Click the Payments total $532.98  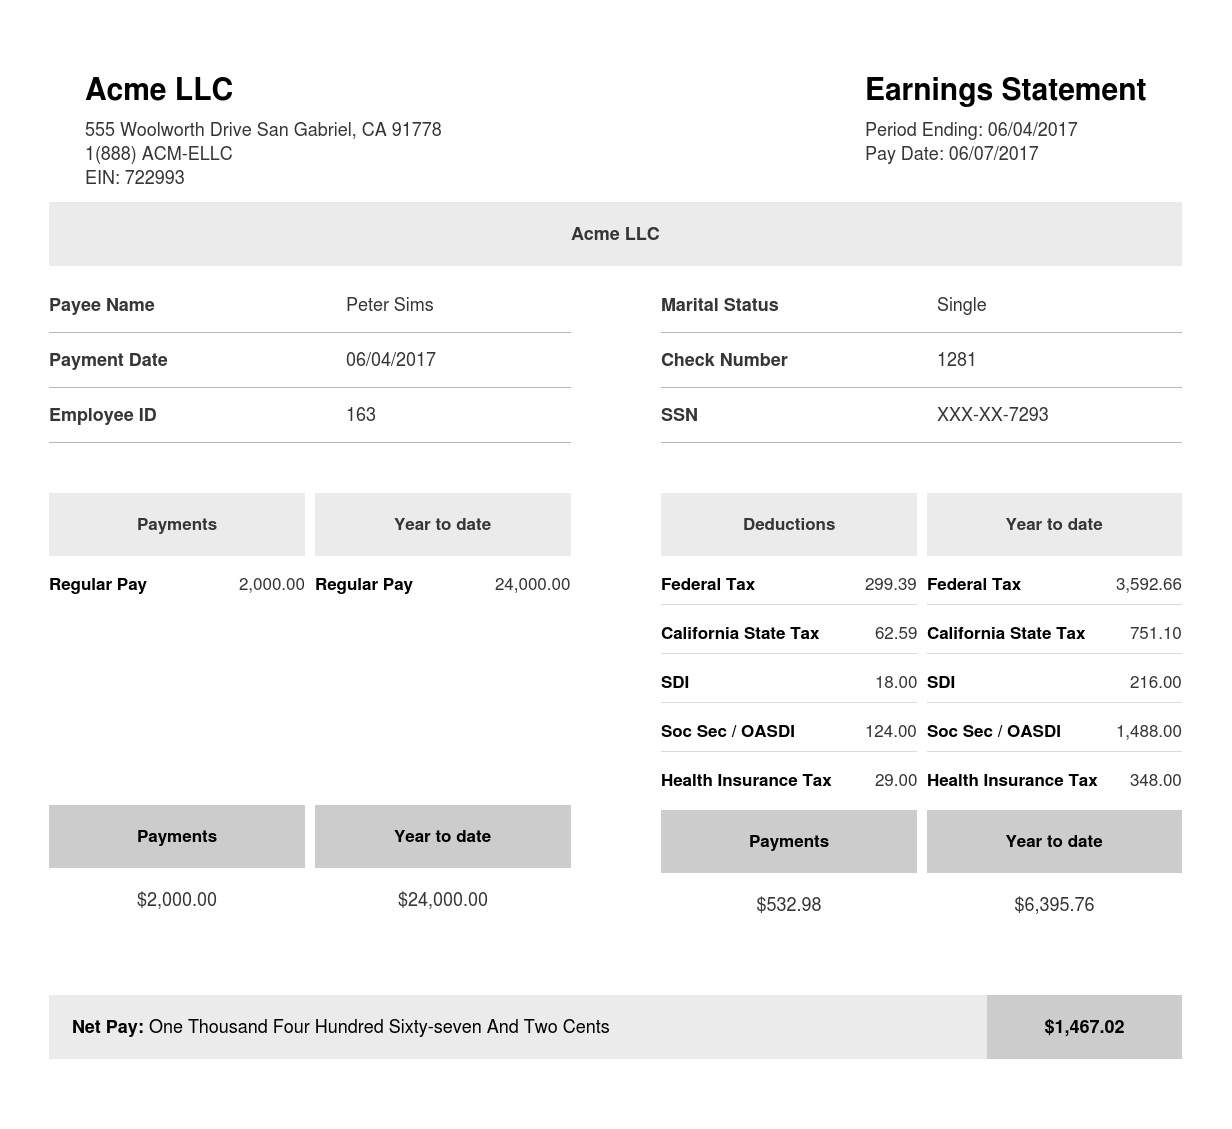(x=788, y=904)
